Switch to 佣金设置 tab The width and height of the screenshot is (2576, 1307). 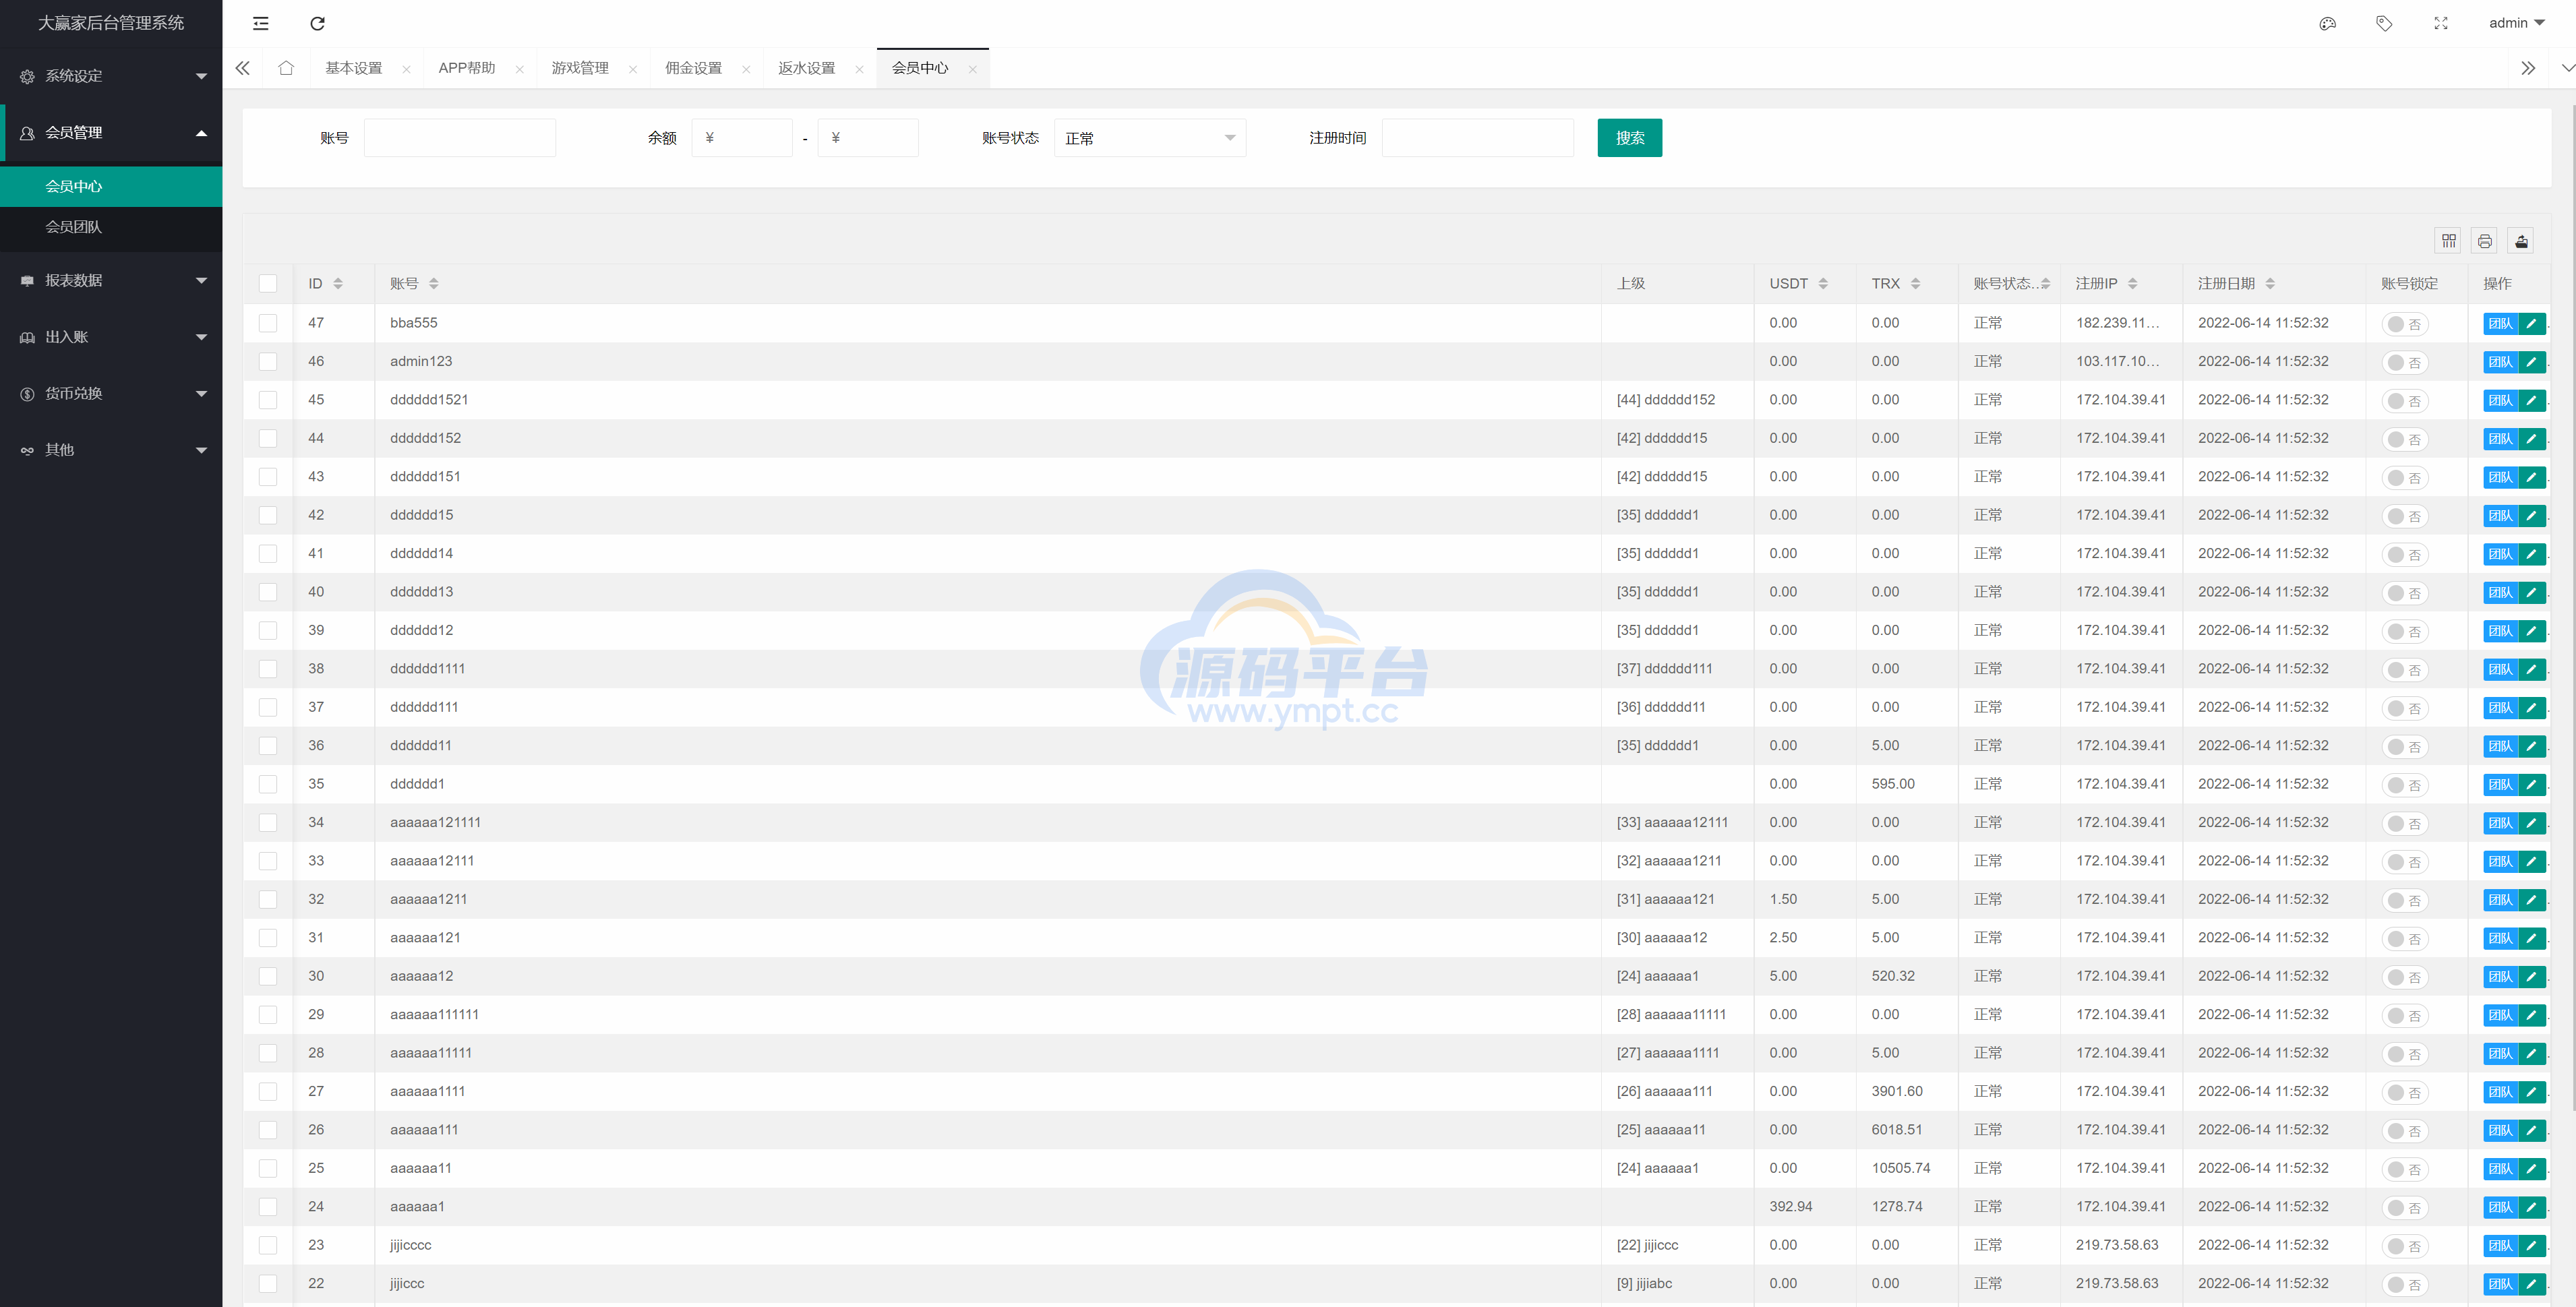coord(693,68)
